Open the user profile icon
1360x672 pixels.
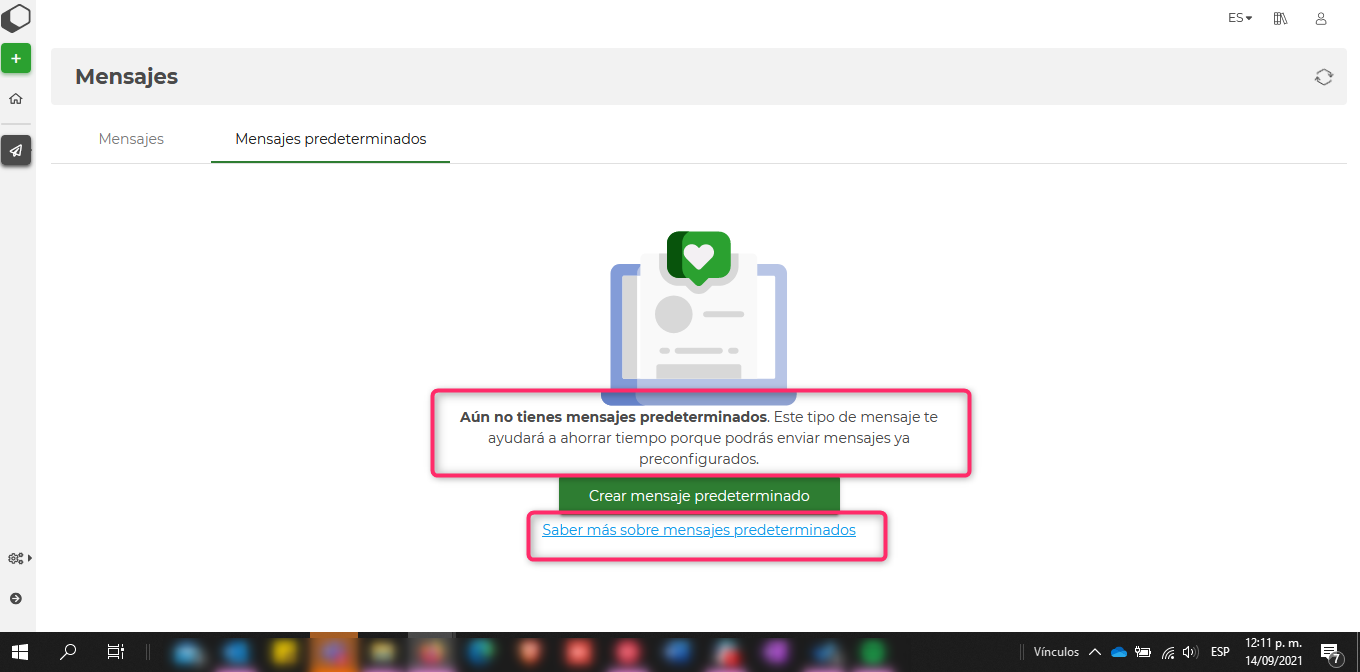1321,18
